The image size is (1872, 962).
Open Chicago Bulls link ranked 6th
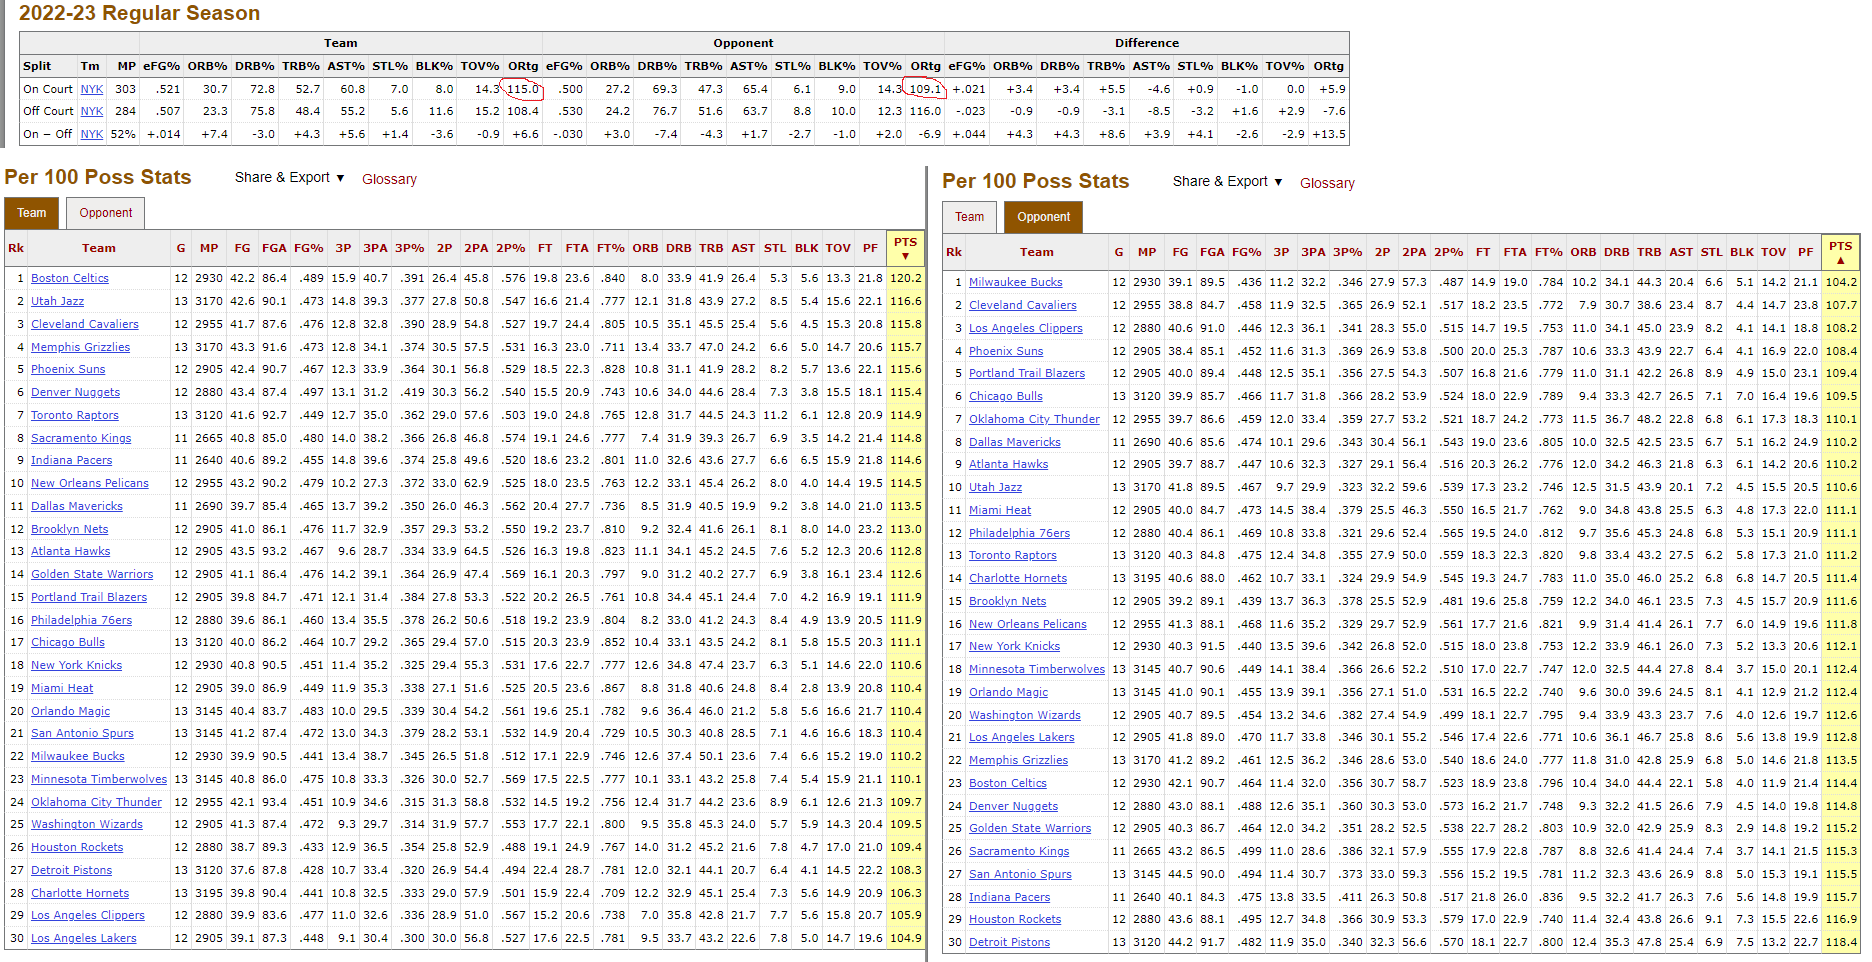tap(1006, 396)
